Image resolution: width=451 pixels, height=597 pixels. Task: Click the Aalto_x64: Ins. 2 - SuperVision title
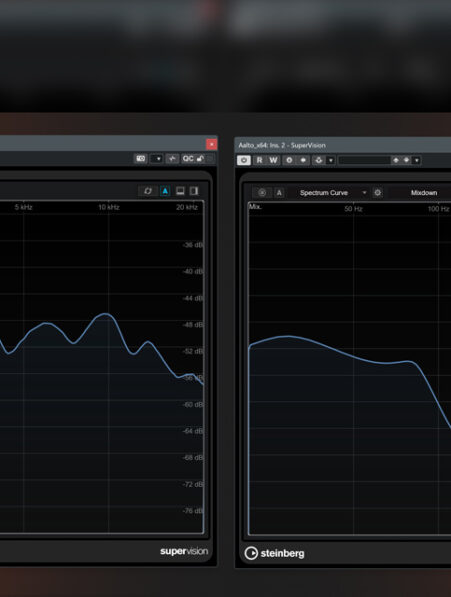pos(282,145)
